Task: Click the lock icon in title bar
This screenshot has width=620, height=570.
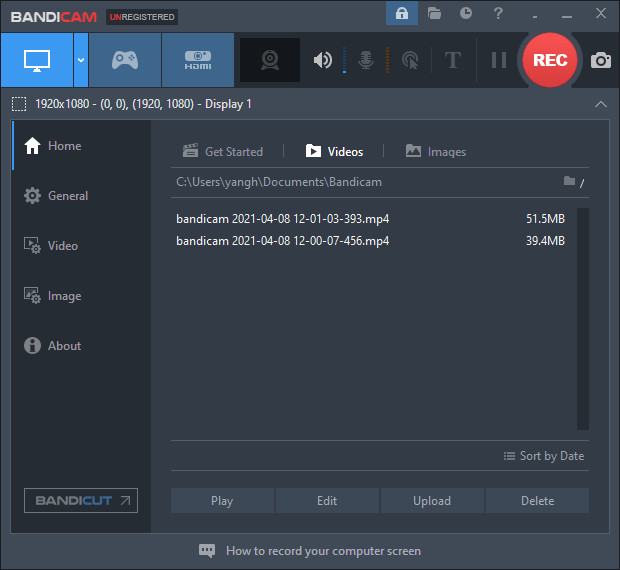Action: [402, 13]
